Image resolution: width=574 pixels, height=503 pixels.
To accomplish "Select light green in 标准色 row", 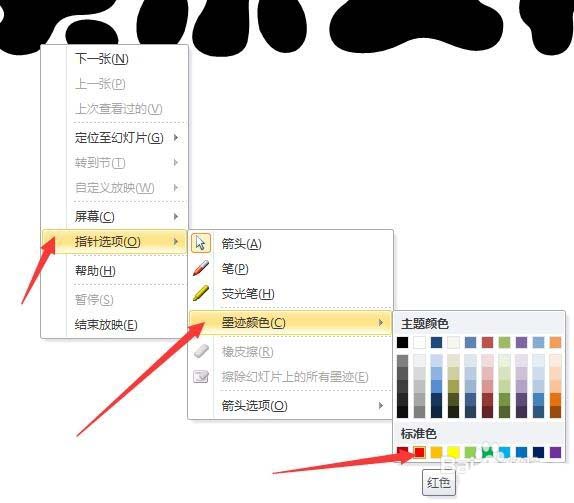I will tap(470, 452).
